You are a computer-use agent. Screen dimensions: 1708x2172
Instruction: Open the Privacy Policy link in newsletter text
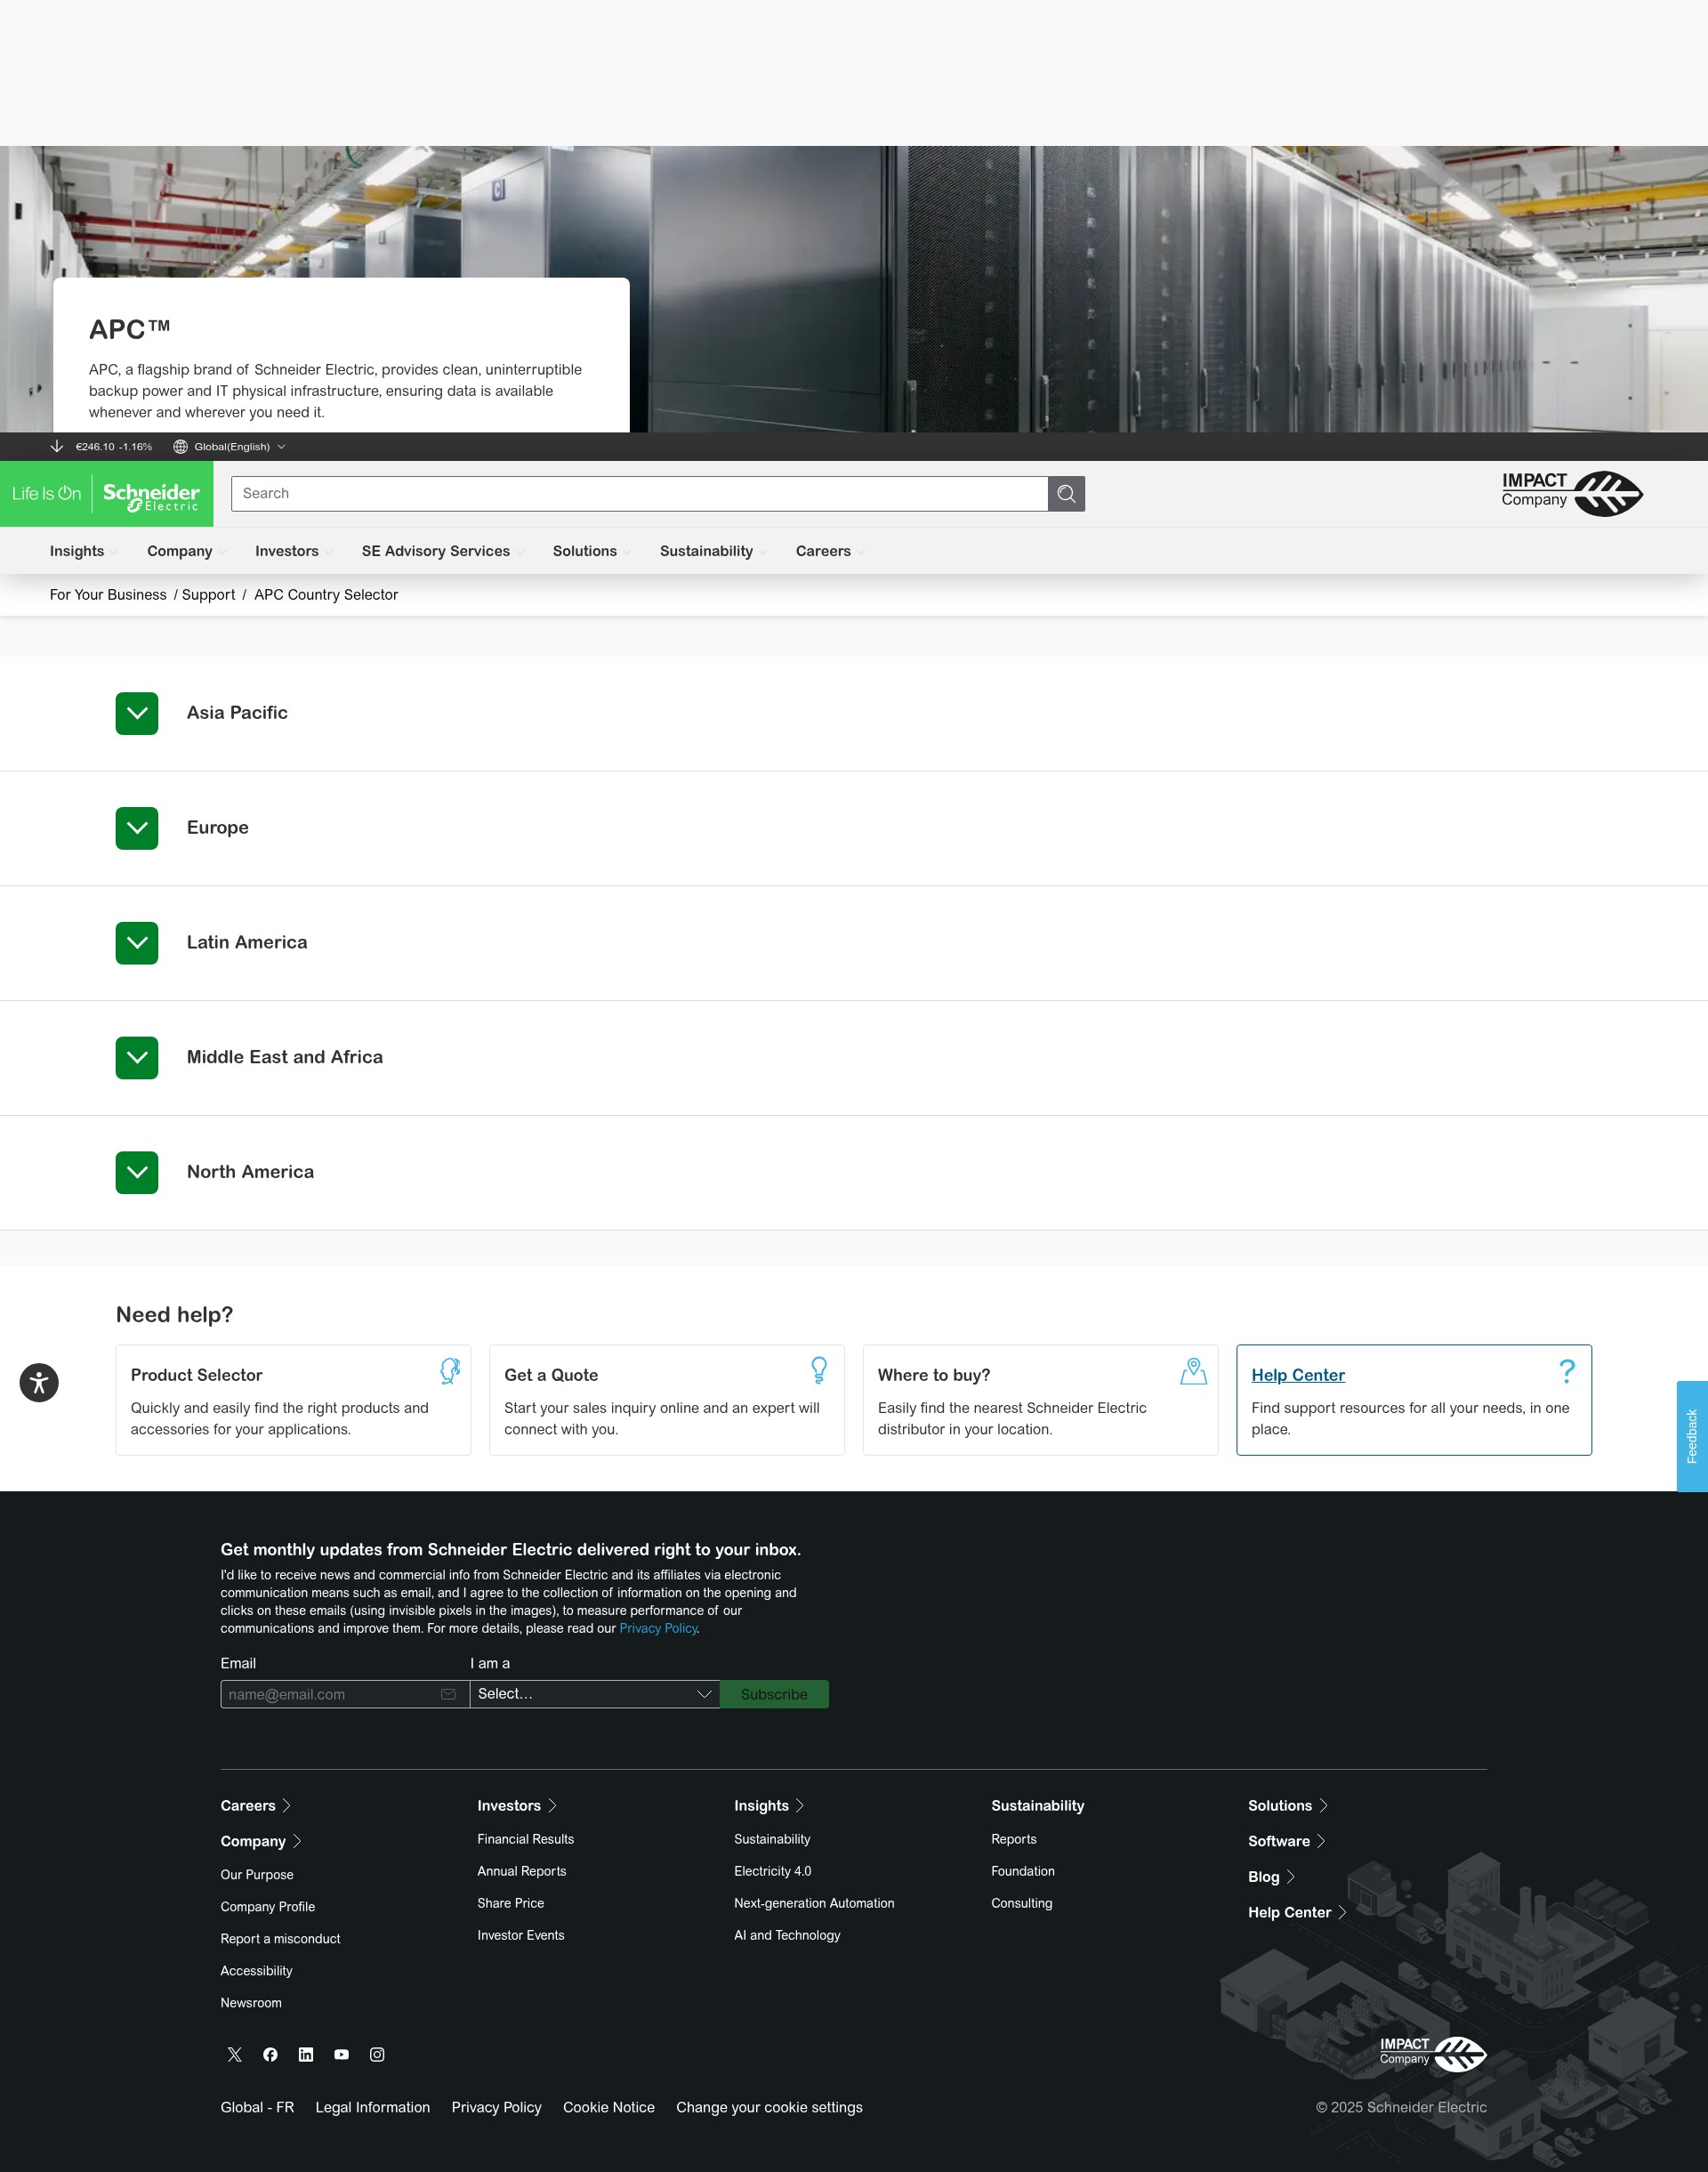pos(658,1628)
